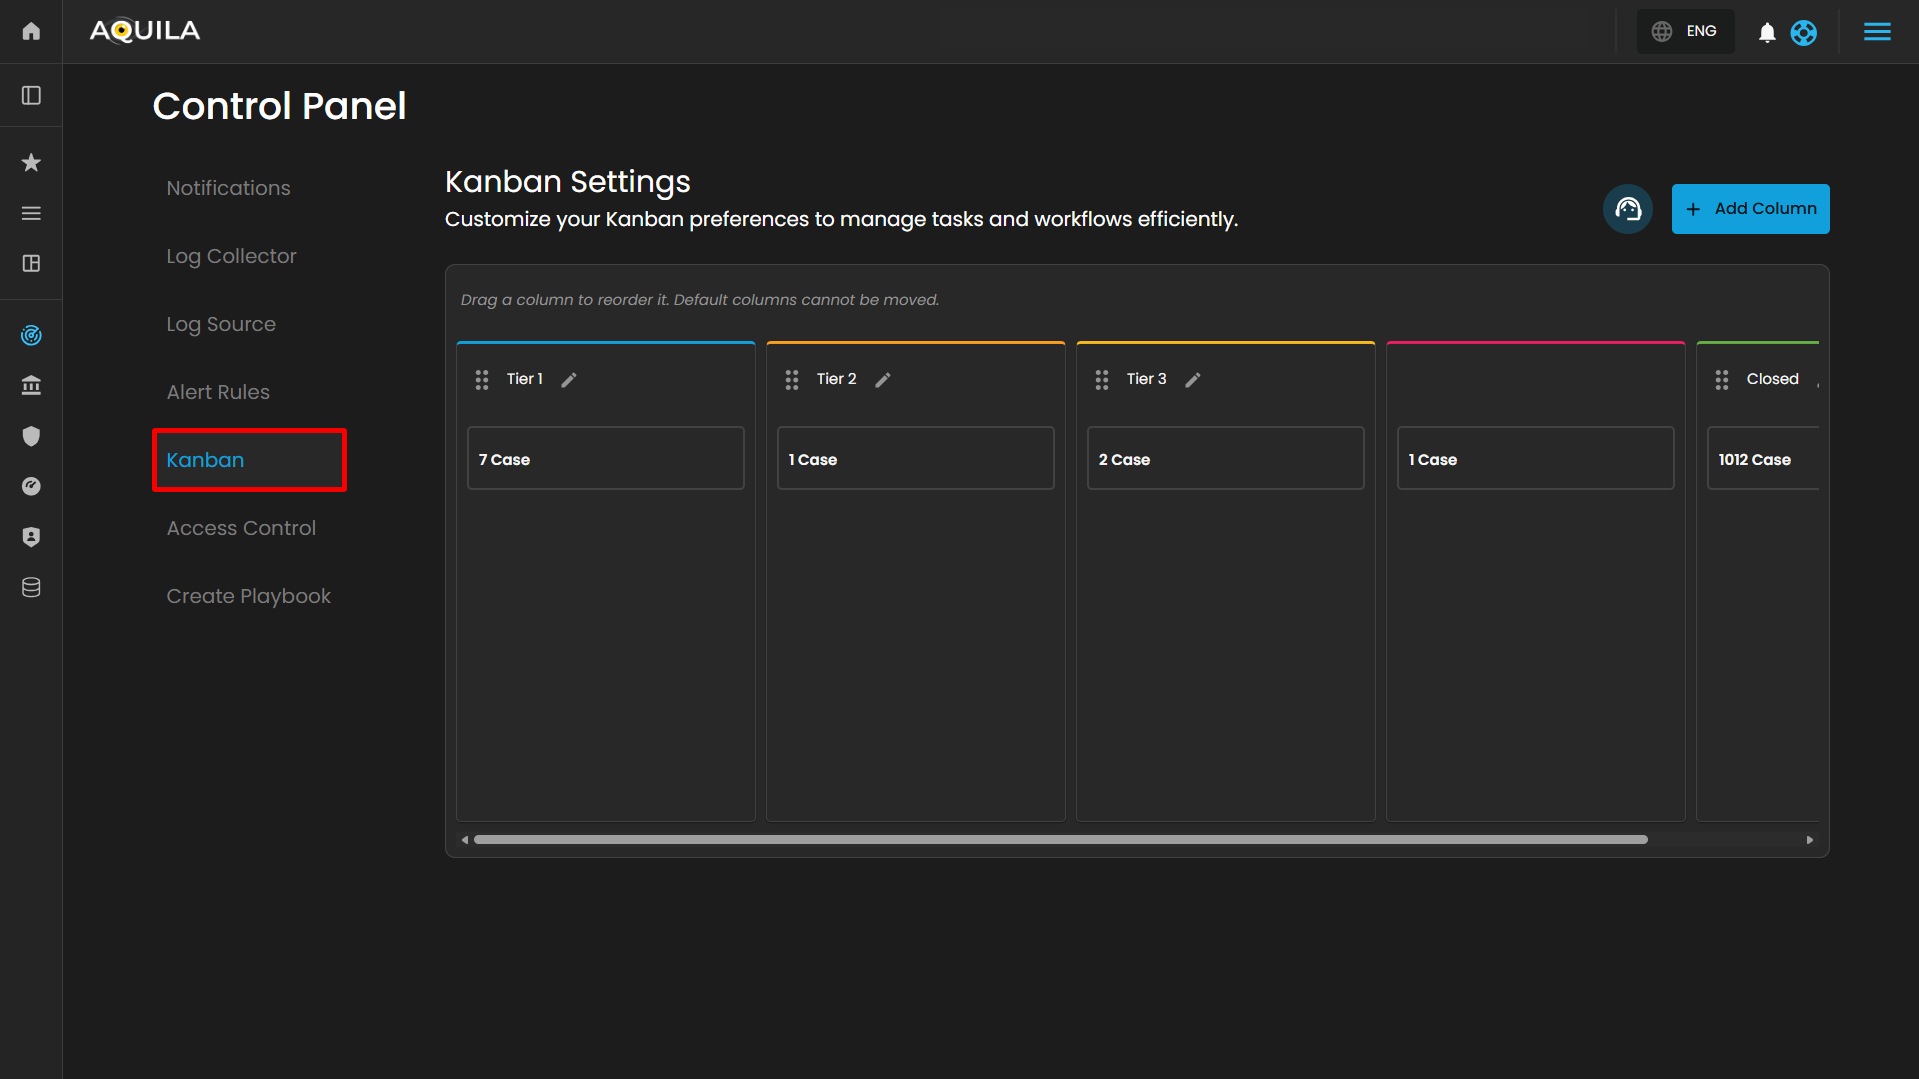Expand the top-right hamburger menu

[x=1877, y=32]
